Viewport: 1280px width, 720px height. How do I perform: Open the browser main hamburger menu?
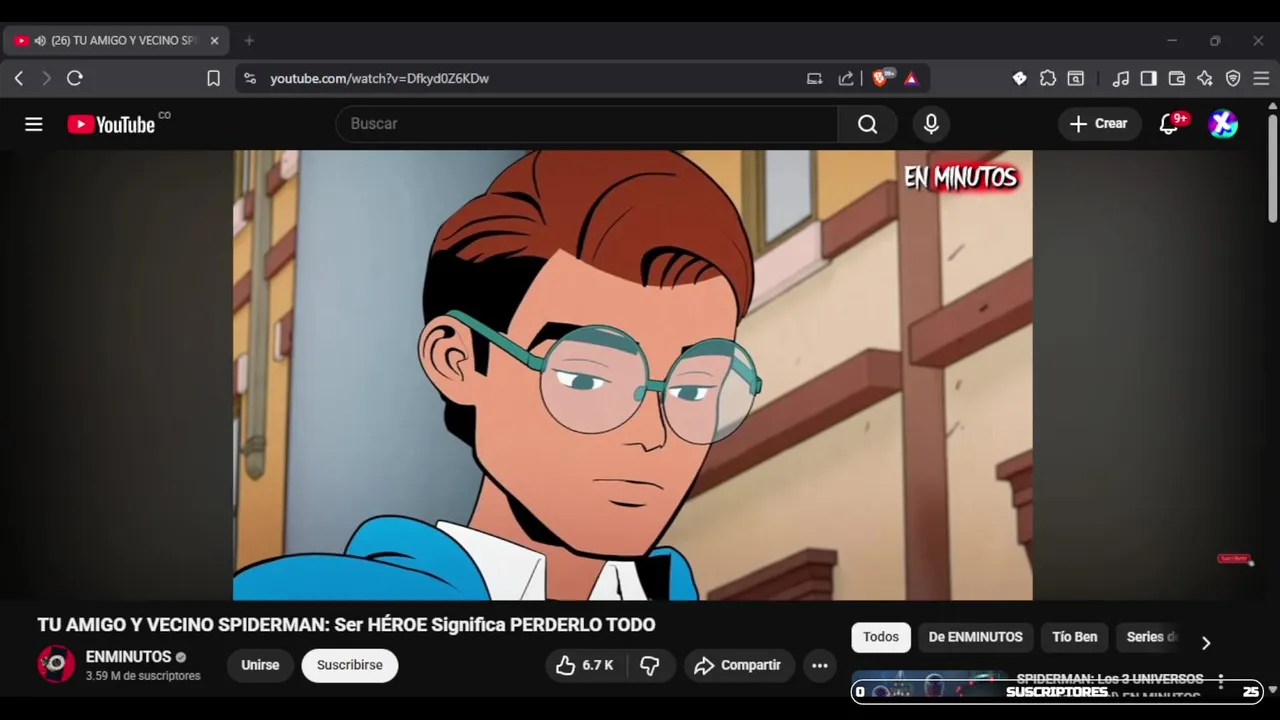[1261, 78]
